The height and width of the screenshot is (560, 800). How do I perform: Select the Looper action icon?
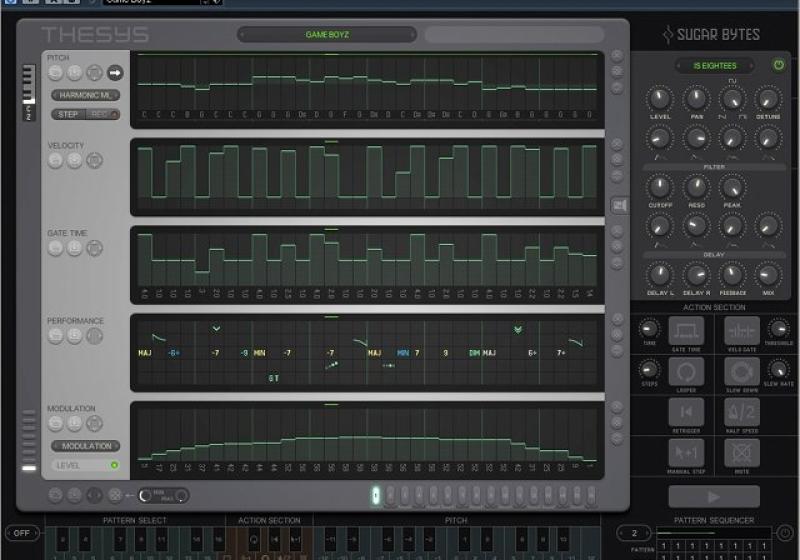pyautogui.click(x=686, y=371)
